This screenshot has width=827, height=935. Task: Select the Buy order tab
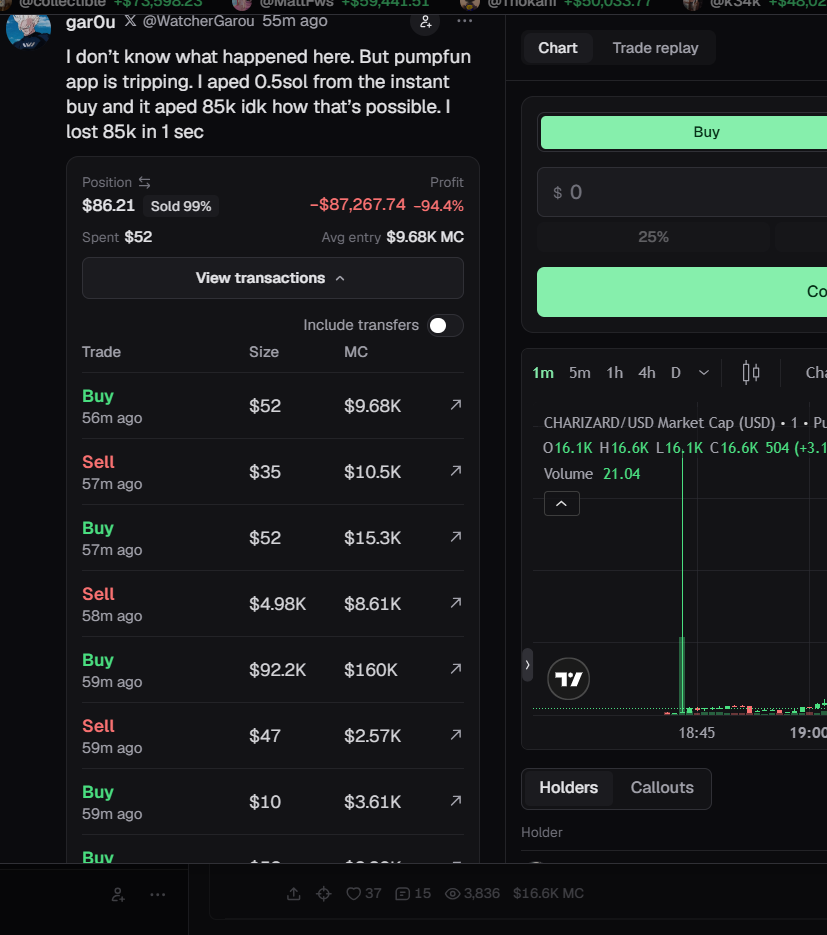pyautogui.click(x=683, y=132)
